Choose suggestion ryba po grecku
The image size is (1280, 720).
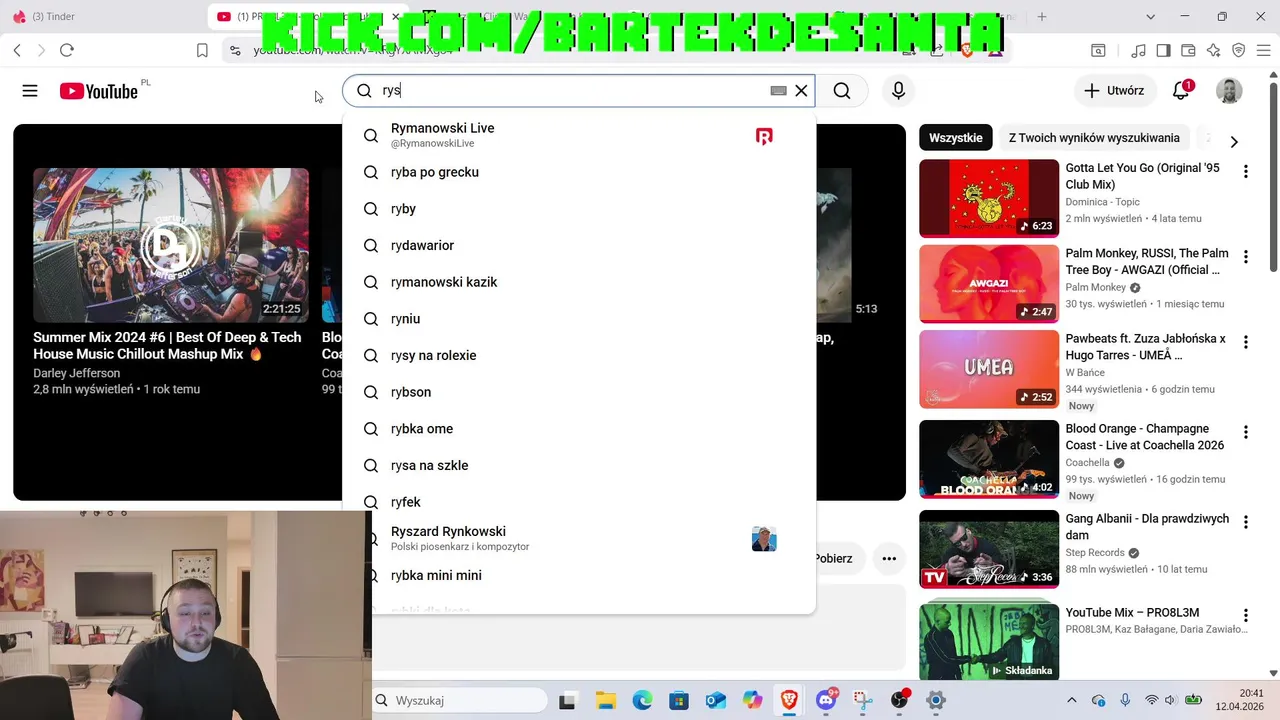pyautogui.click(x=579, y=172)
